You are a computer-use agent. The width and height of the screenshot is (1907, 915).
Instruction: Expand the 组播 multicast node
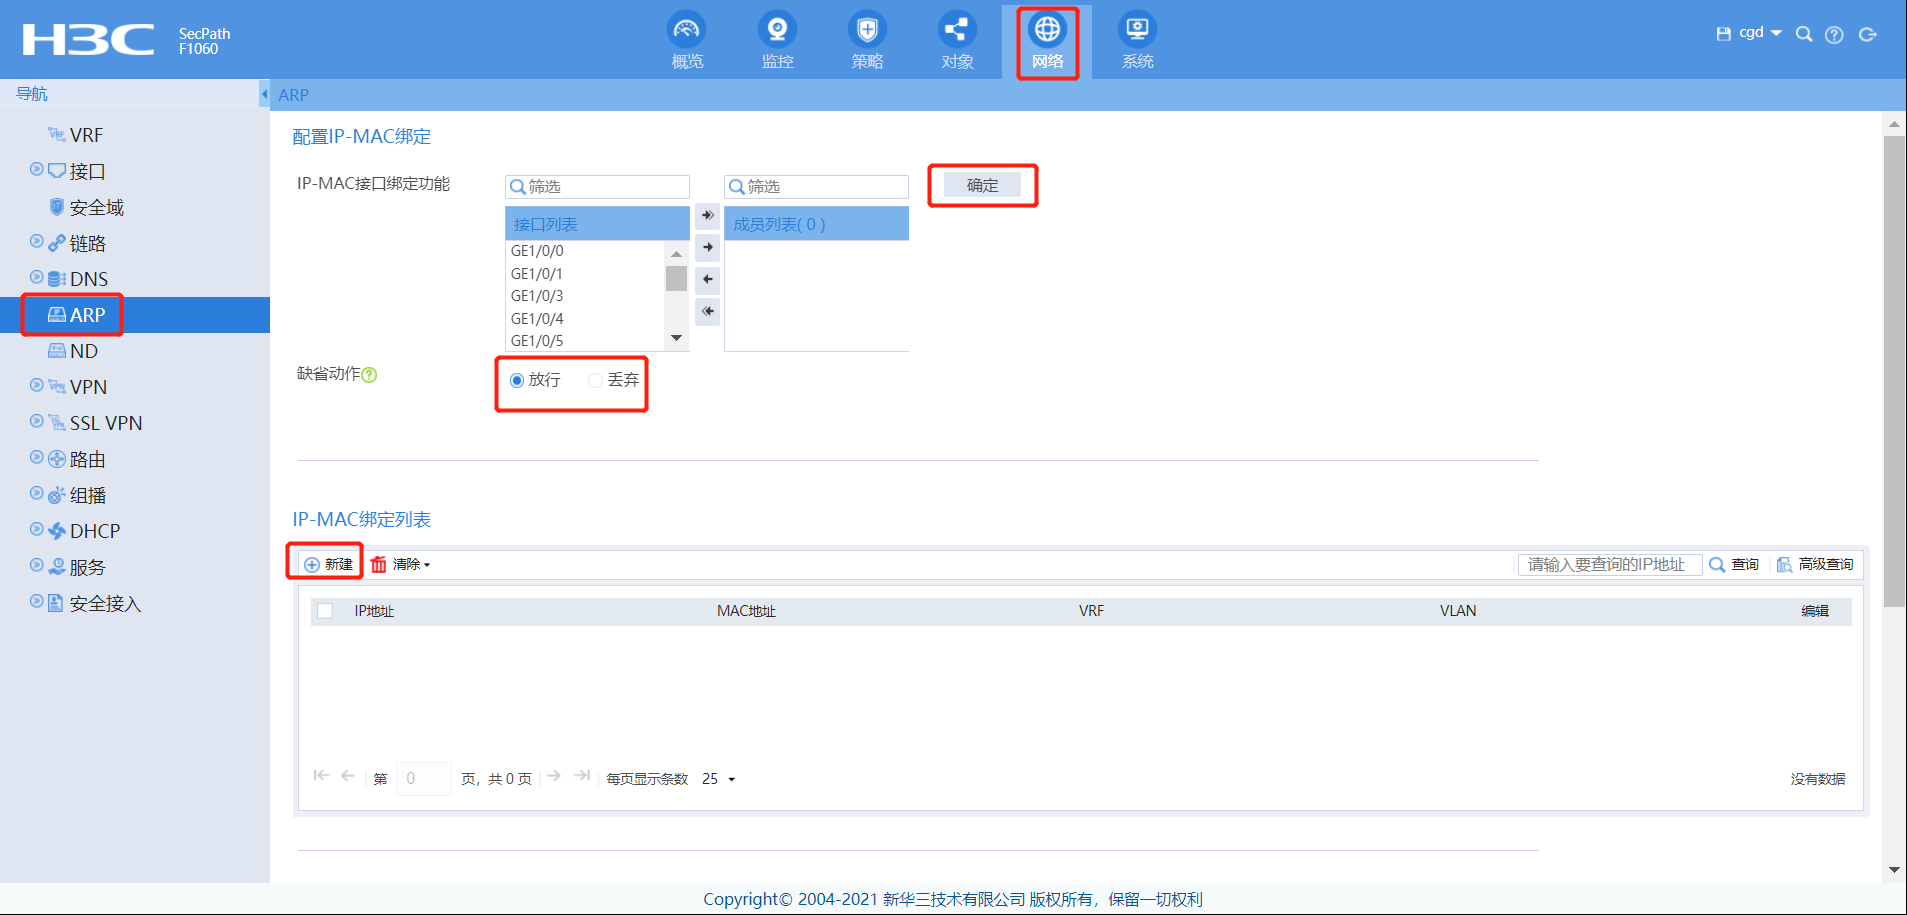(x=36, y=493)
